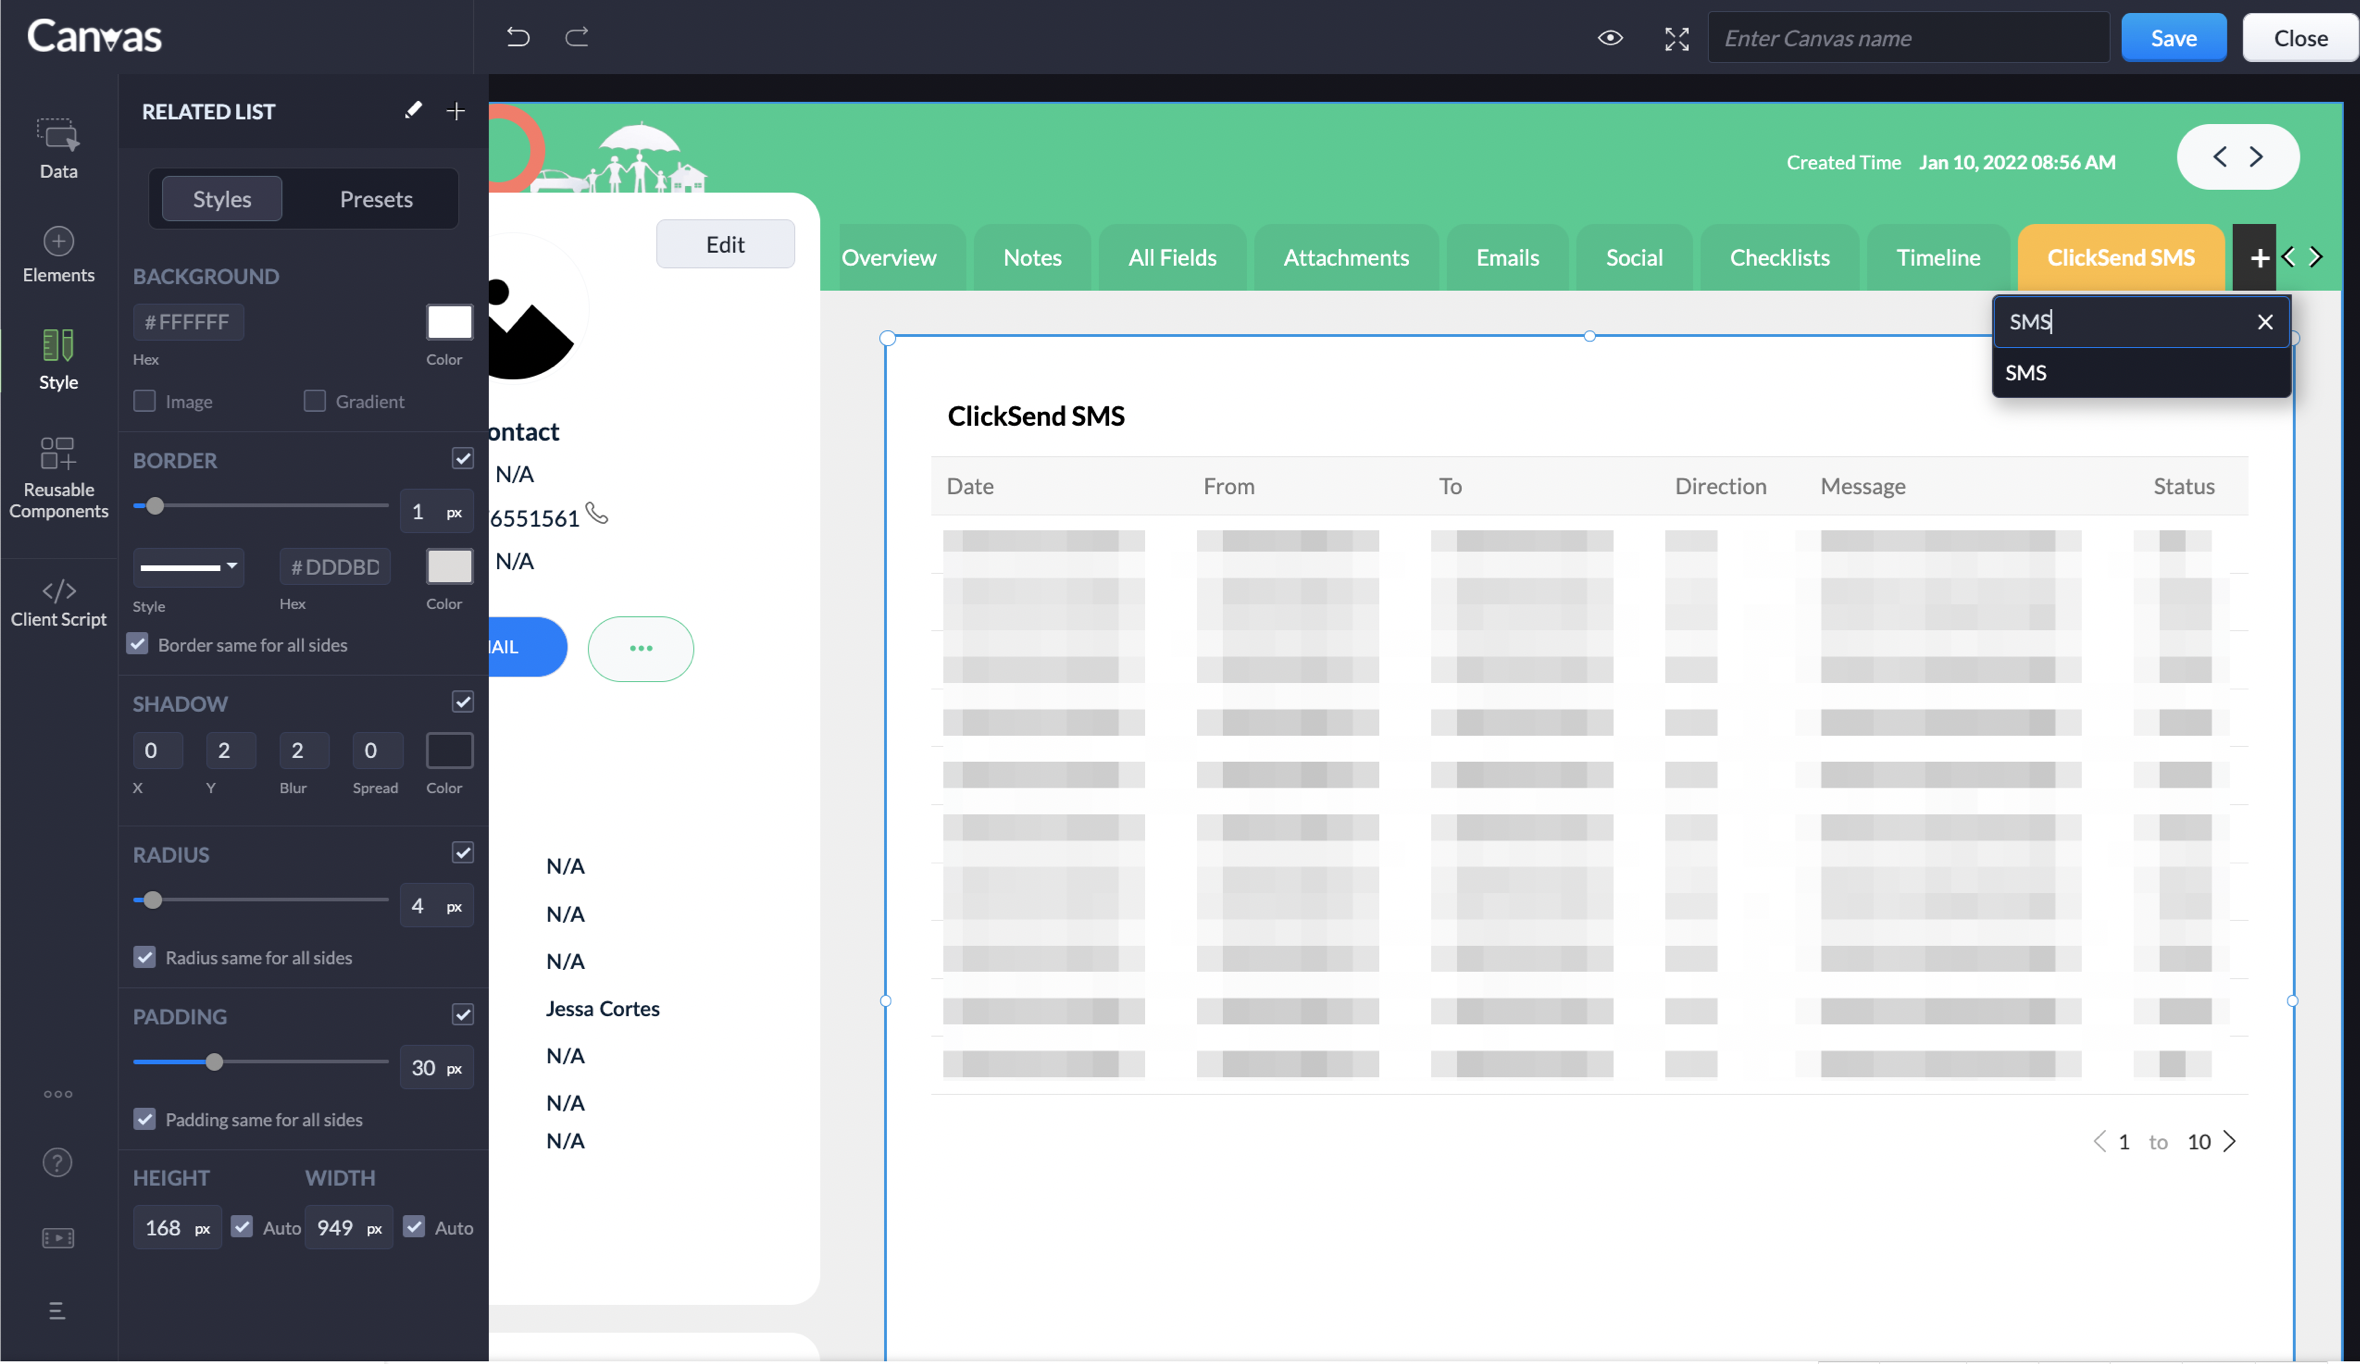Open the Attachments tab
2360x1364 pixels.
(1346, 258)
